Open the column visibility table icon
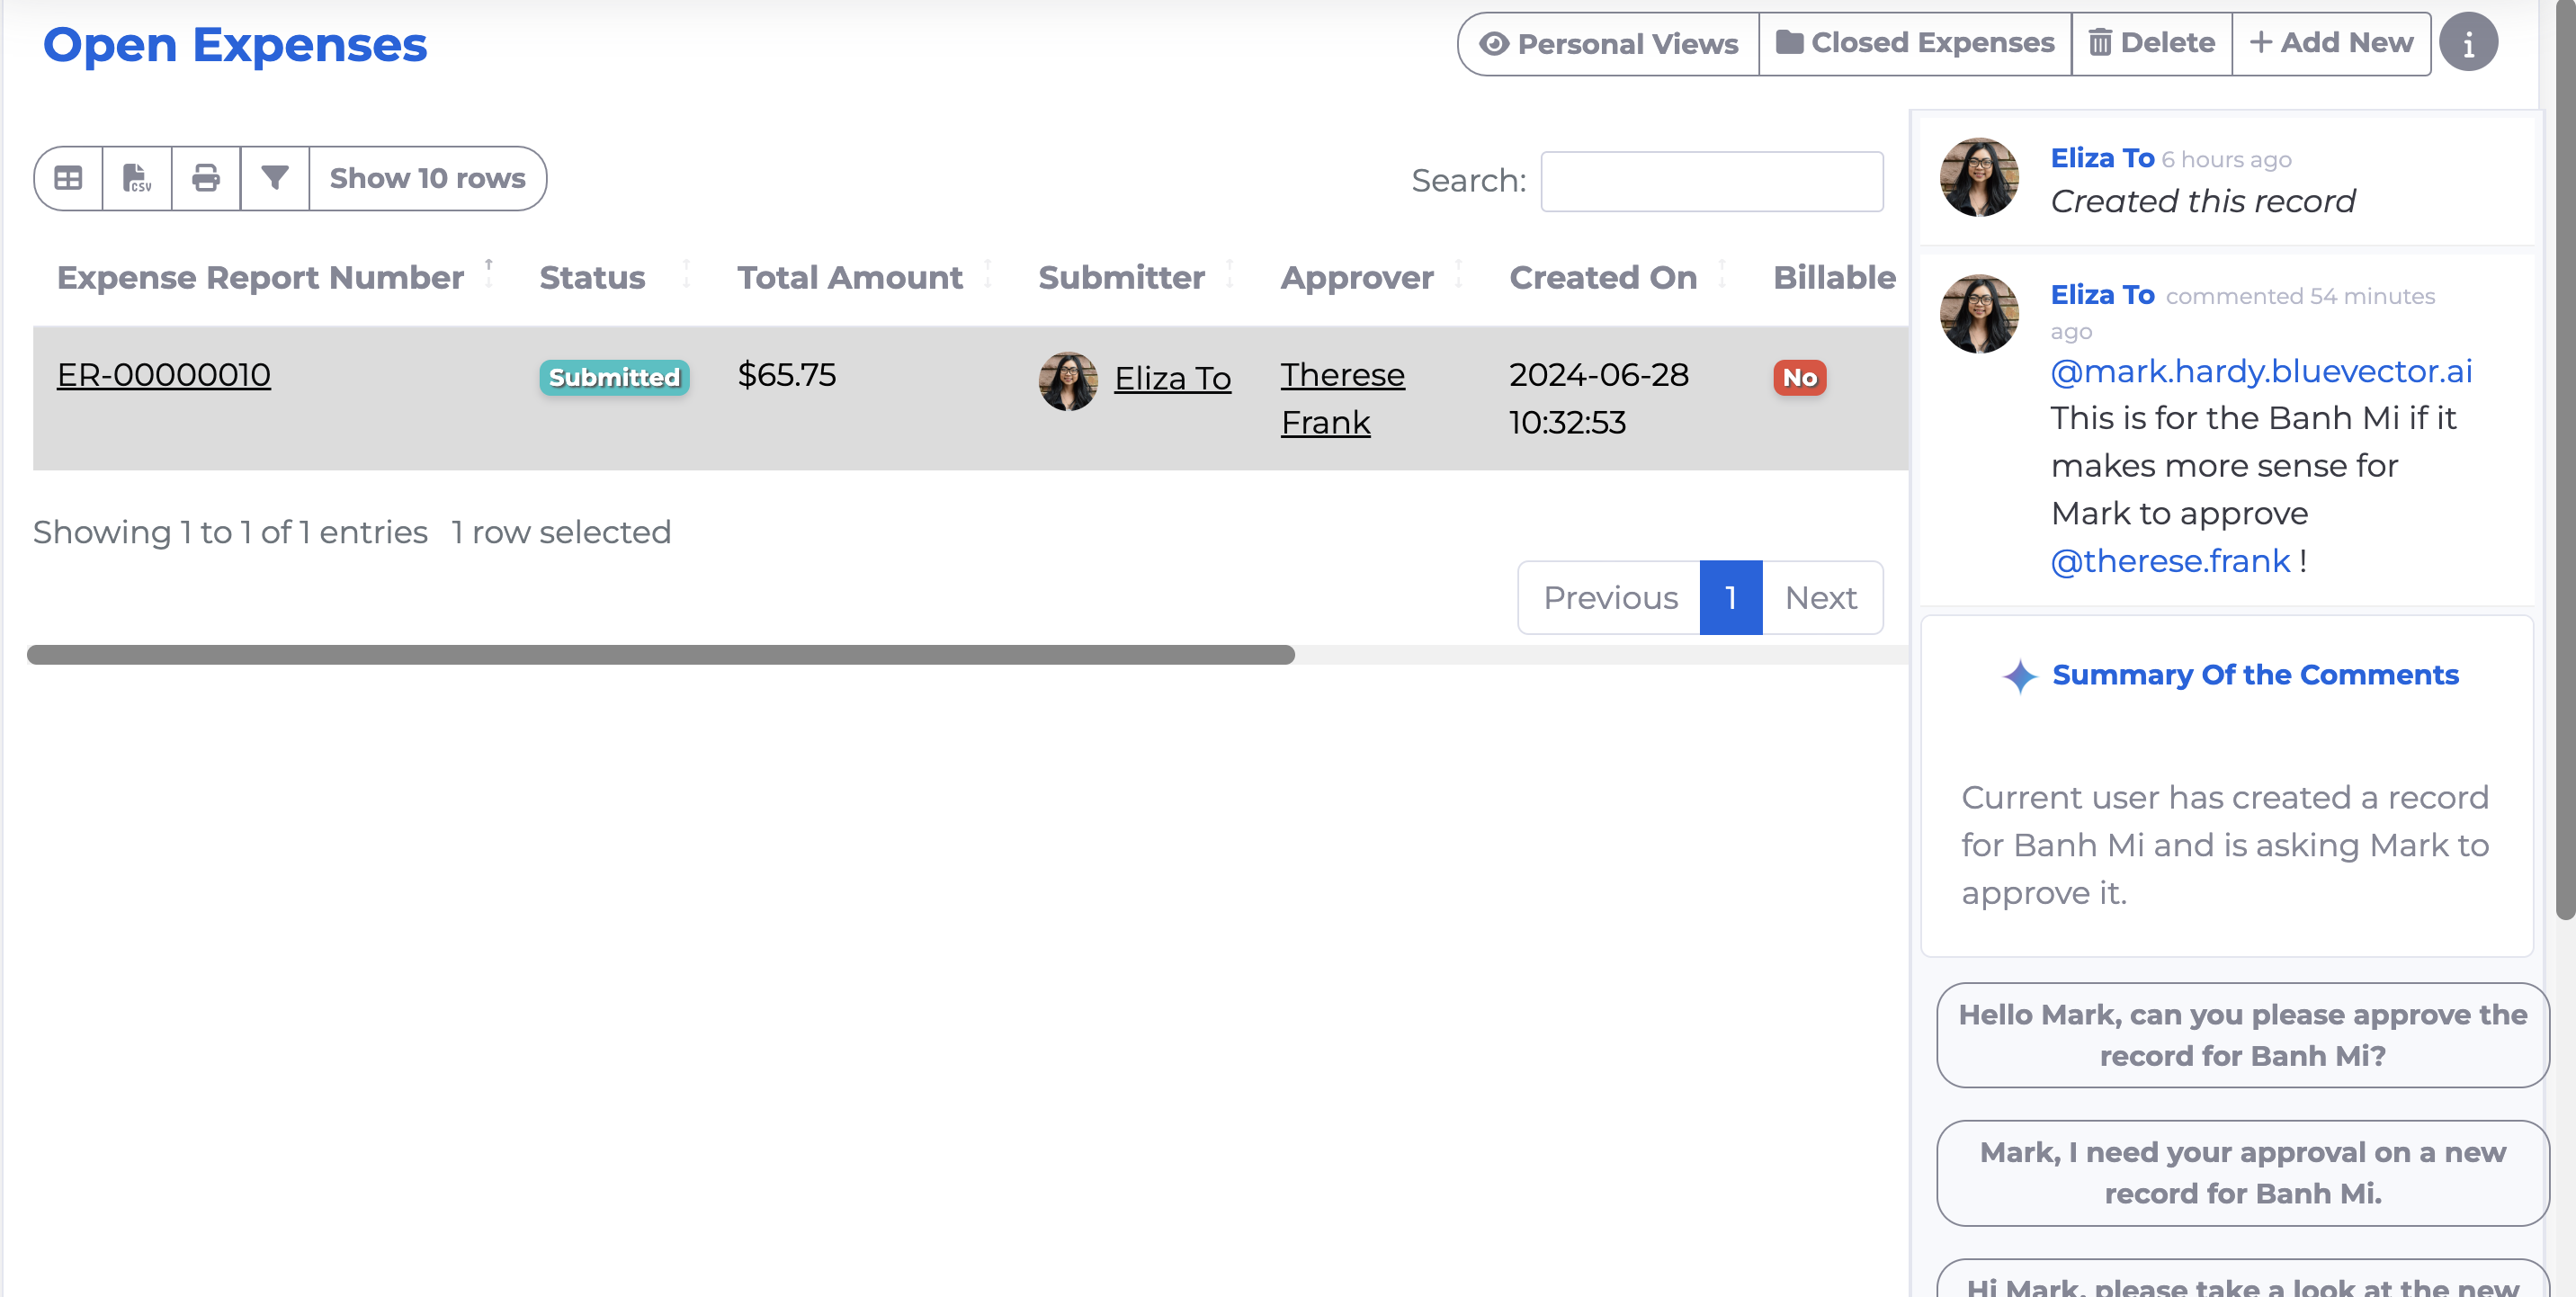Image resolution: width=2576 pixels, height=1297 pixels. click(x=68, y=178)
